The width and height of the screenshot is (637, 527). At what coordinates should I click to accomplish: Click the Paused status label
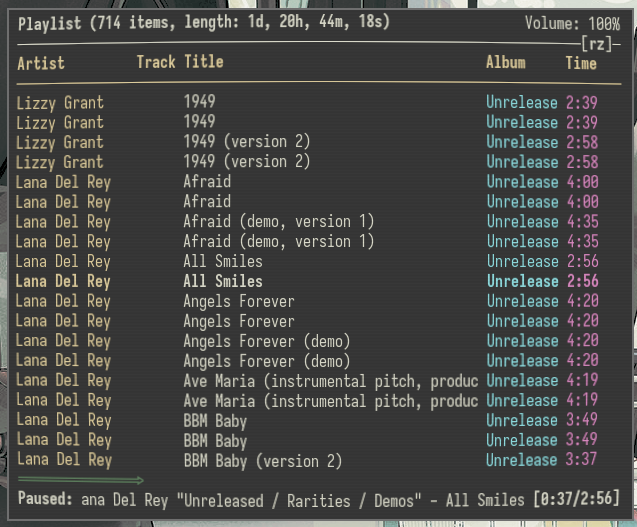(45, 498)
